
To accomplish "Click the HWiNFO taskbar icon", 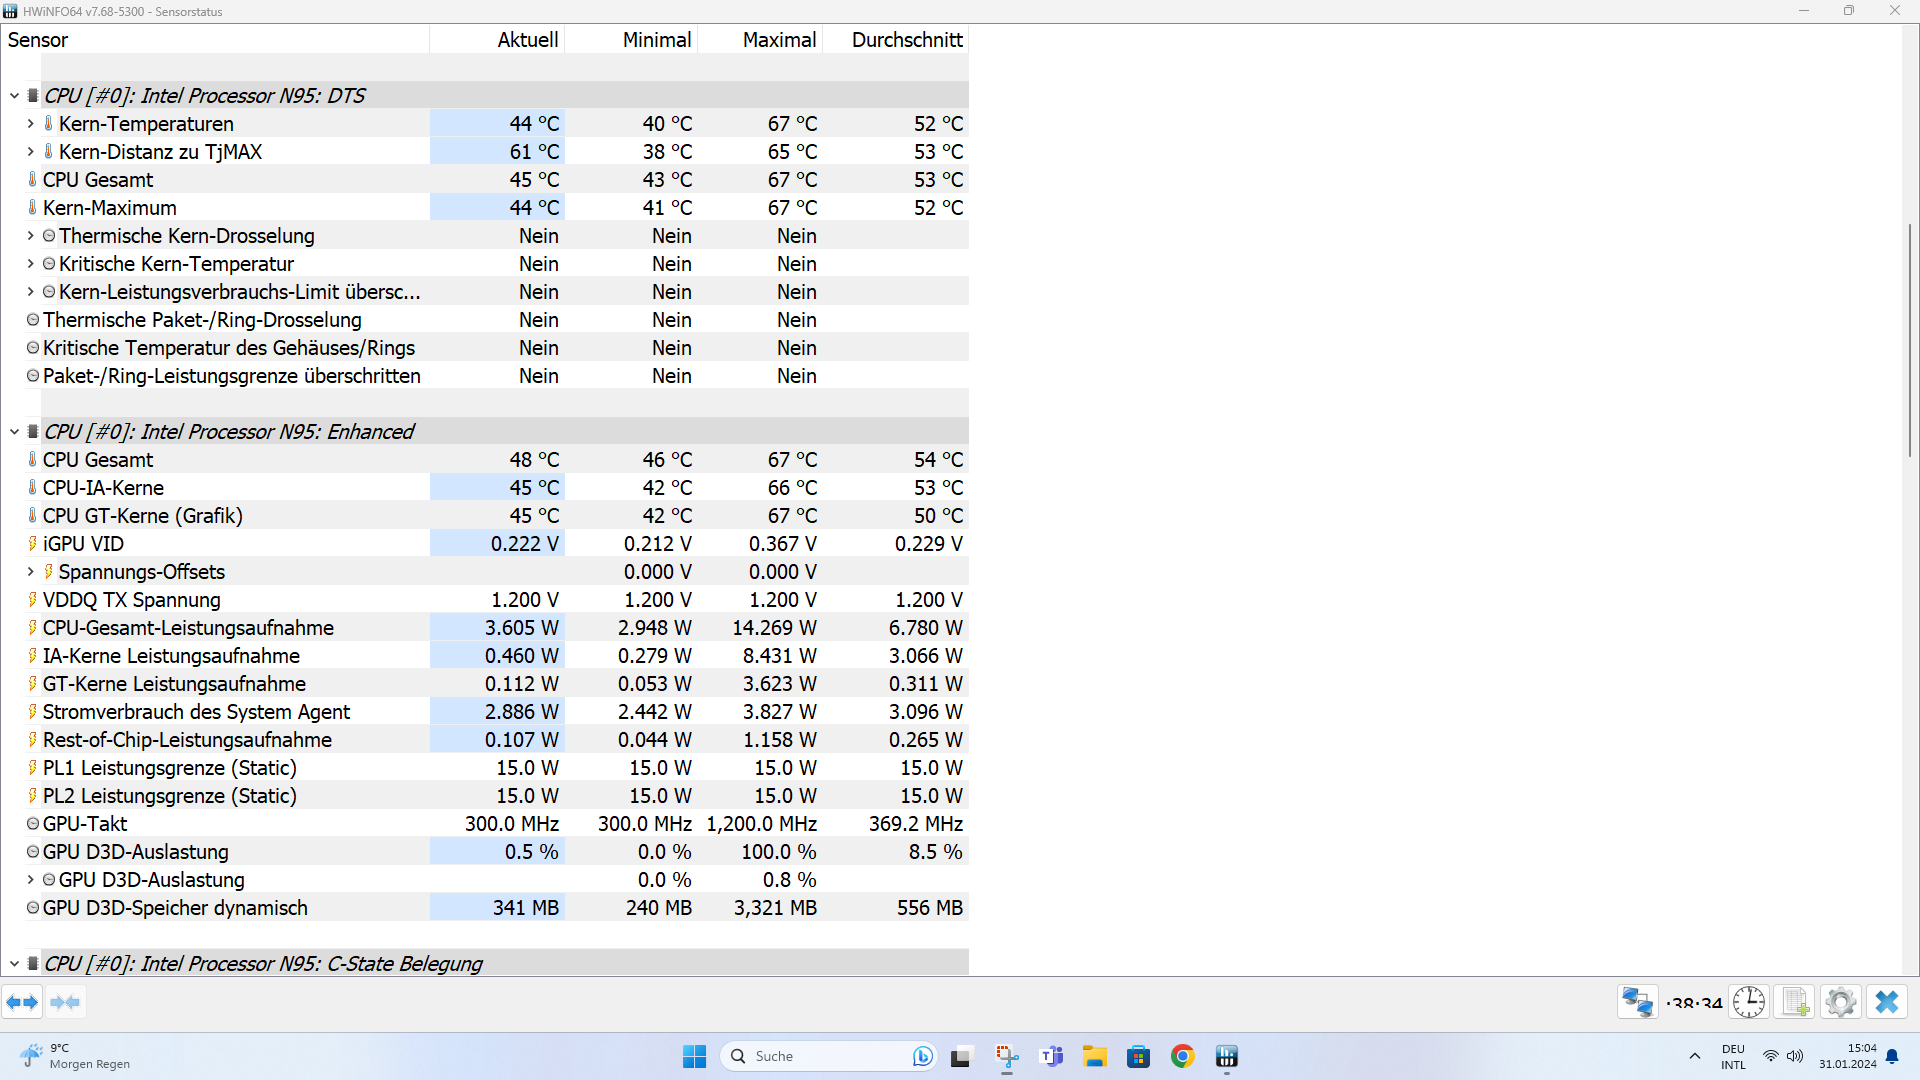I will point(1226,1056).
